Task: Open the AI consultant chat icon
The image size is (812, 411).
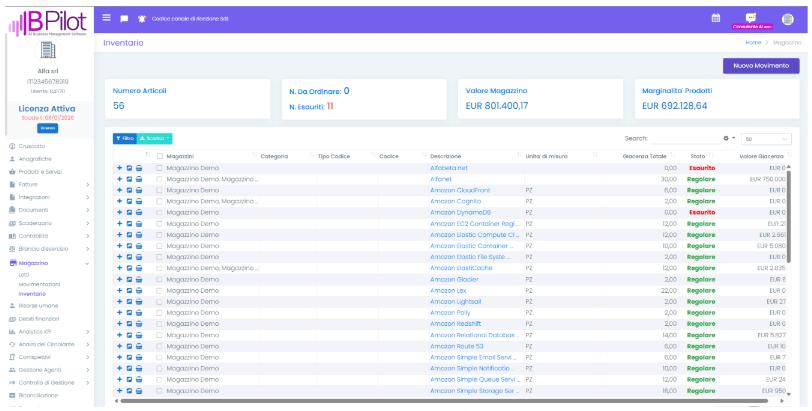Action: [x=751, y=17]
